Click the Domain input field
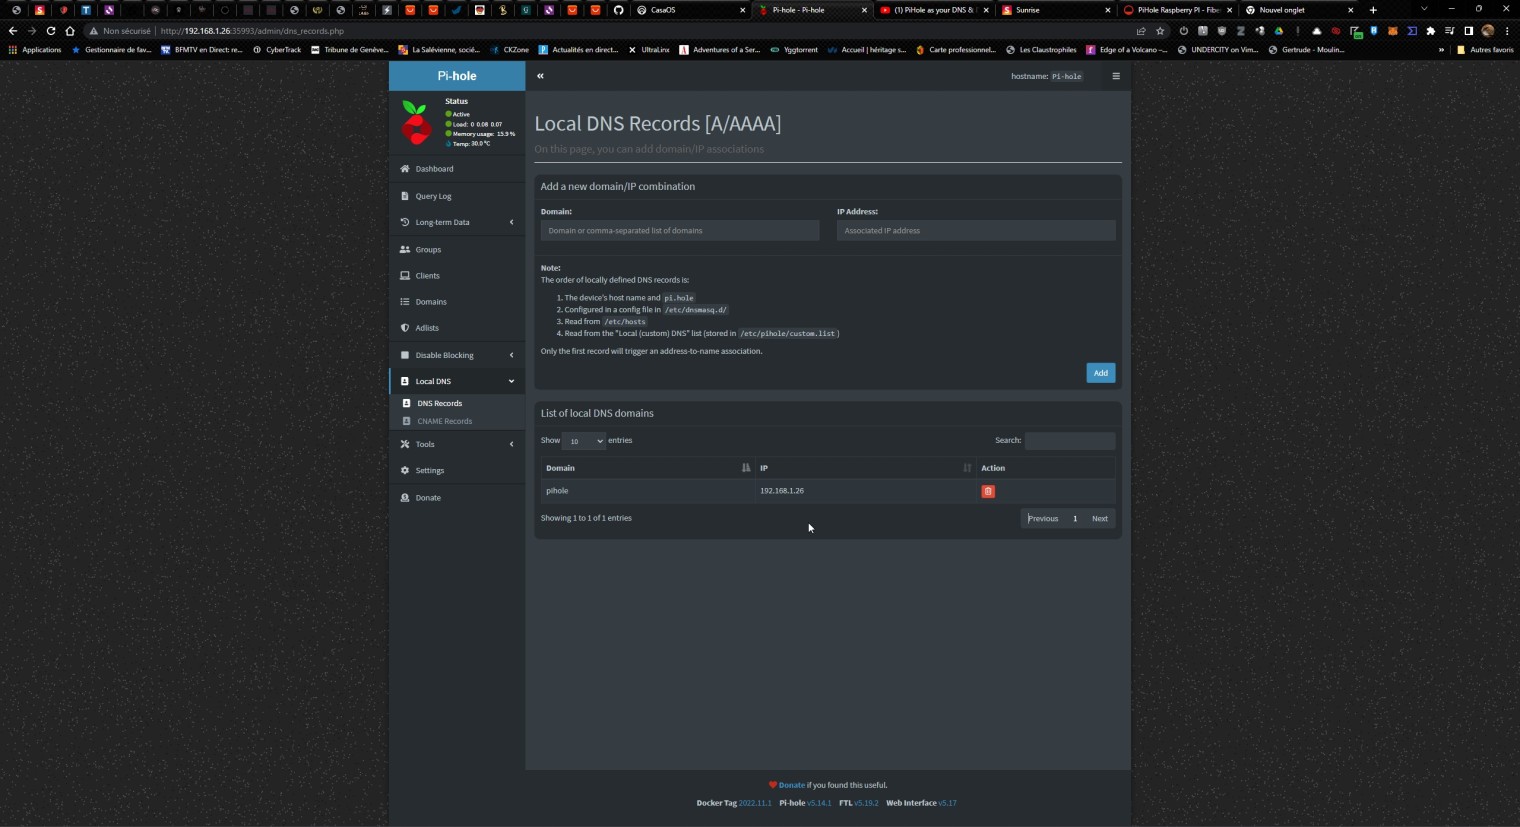 click(x=679, y=231)
